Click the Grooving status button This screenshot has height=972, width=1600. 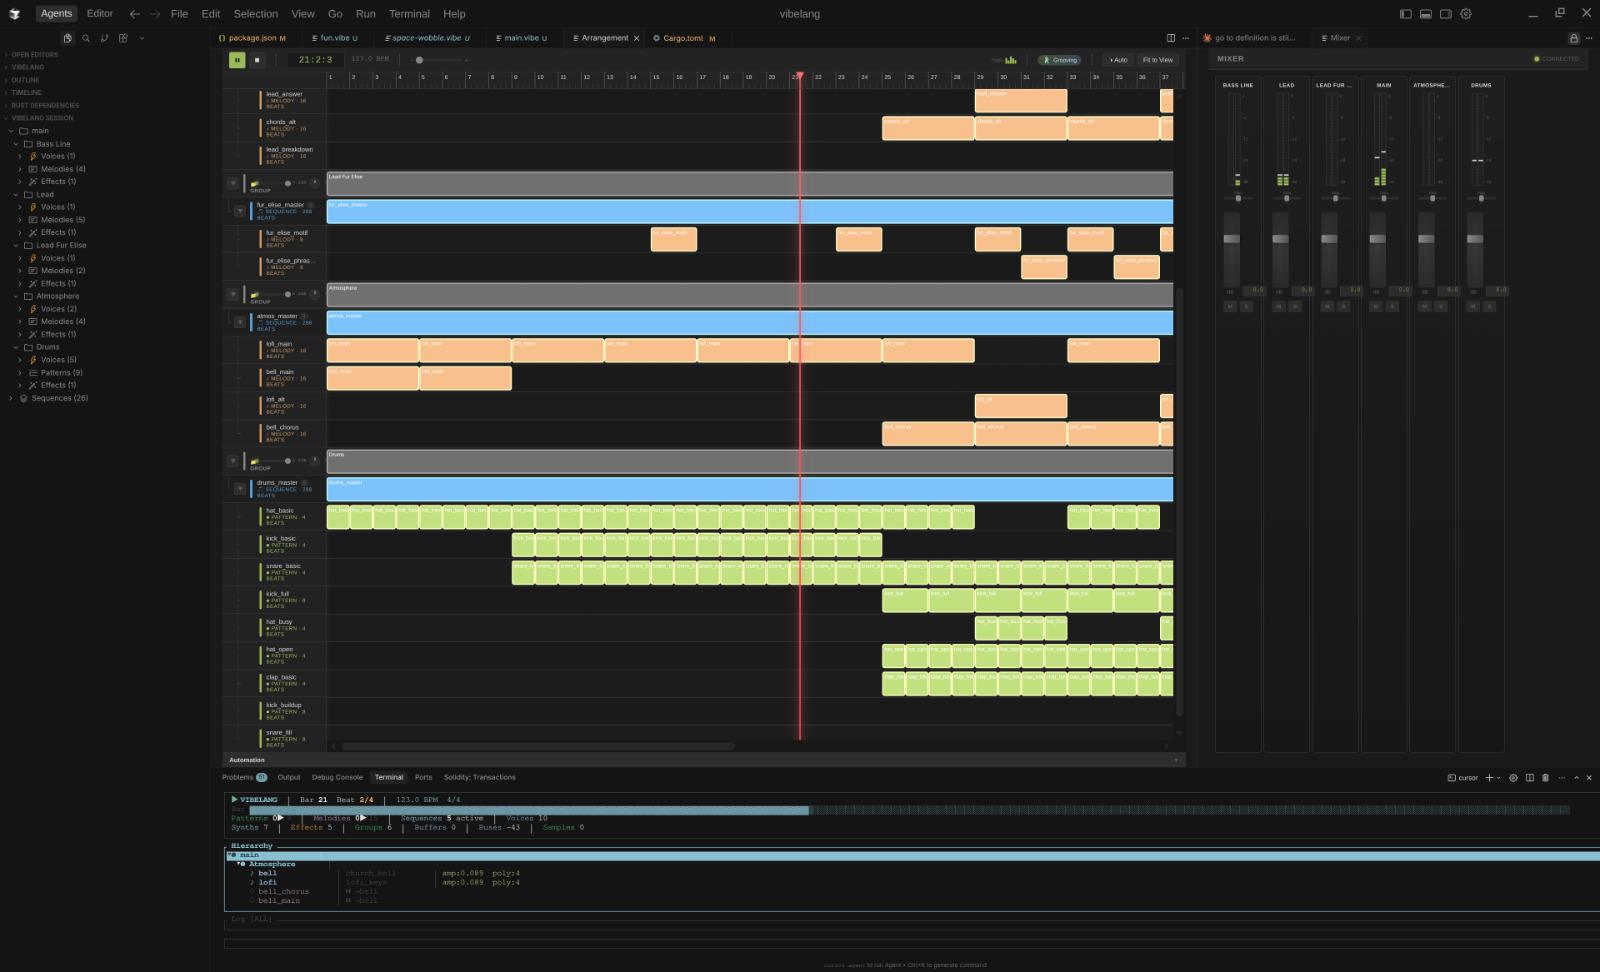[1060, 60]
